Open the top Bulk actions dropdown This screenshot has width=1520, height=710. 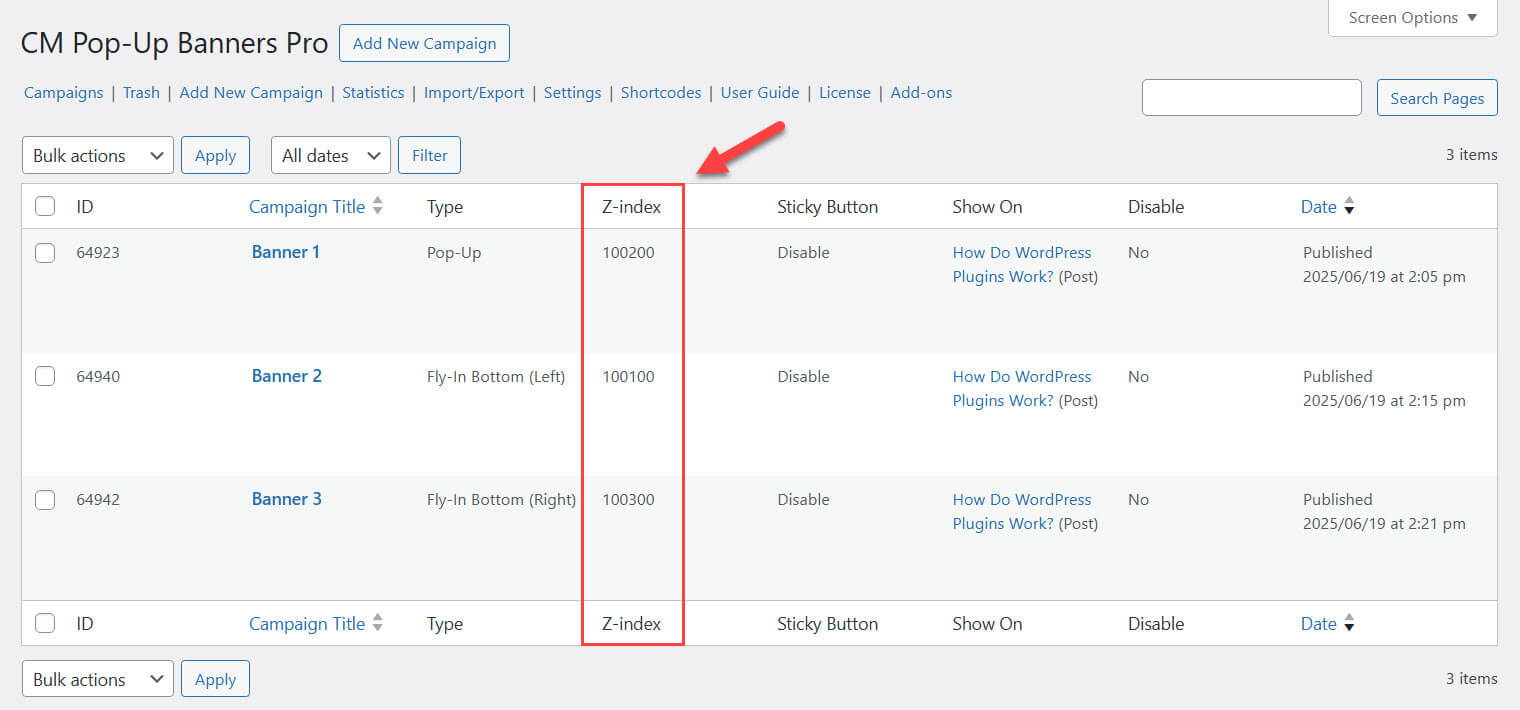pyautogui.click(x=98, y=155)
